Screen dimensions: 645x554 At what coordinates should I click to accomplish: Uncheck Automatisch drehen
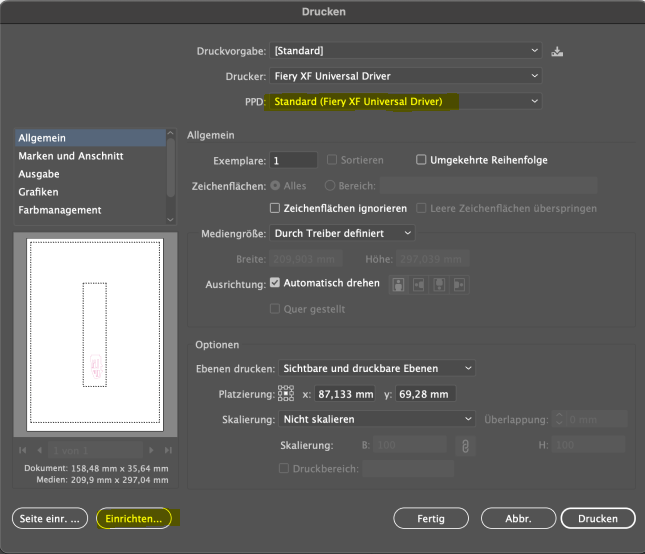(275, 283)
